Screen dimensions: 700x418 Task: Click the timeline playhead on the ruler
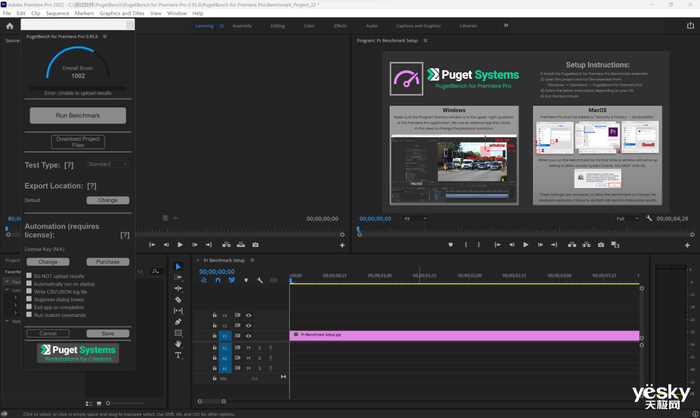[291, 281]
